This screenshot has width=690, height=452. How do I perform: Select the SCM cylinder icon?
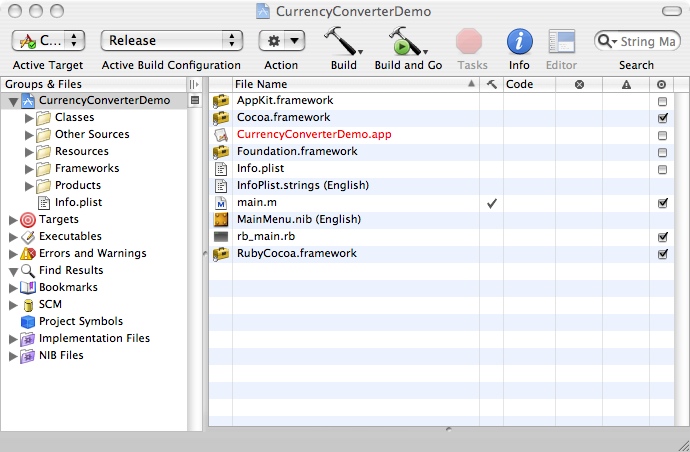click(x=28, y=305)
